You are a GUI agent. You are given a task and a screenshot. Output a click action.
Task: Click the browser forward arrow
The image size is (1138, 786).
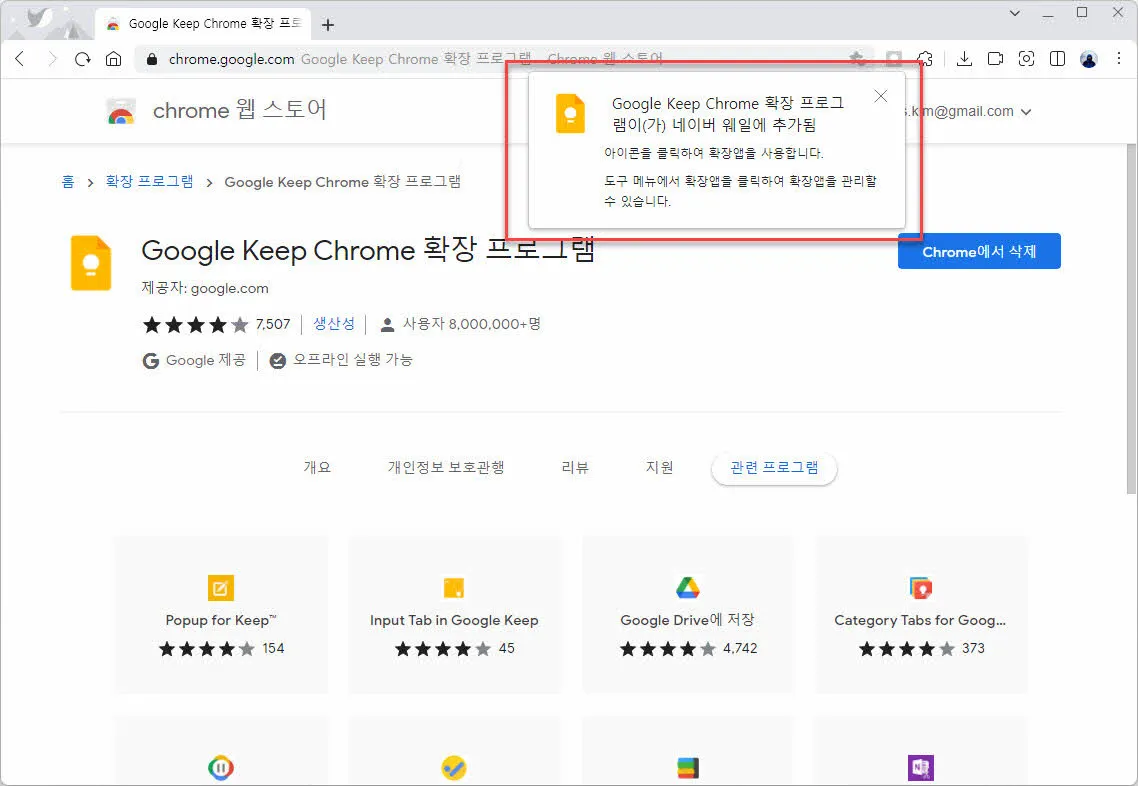coord(52,59)
